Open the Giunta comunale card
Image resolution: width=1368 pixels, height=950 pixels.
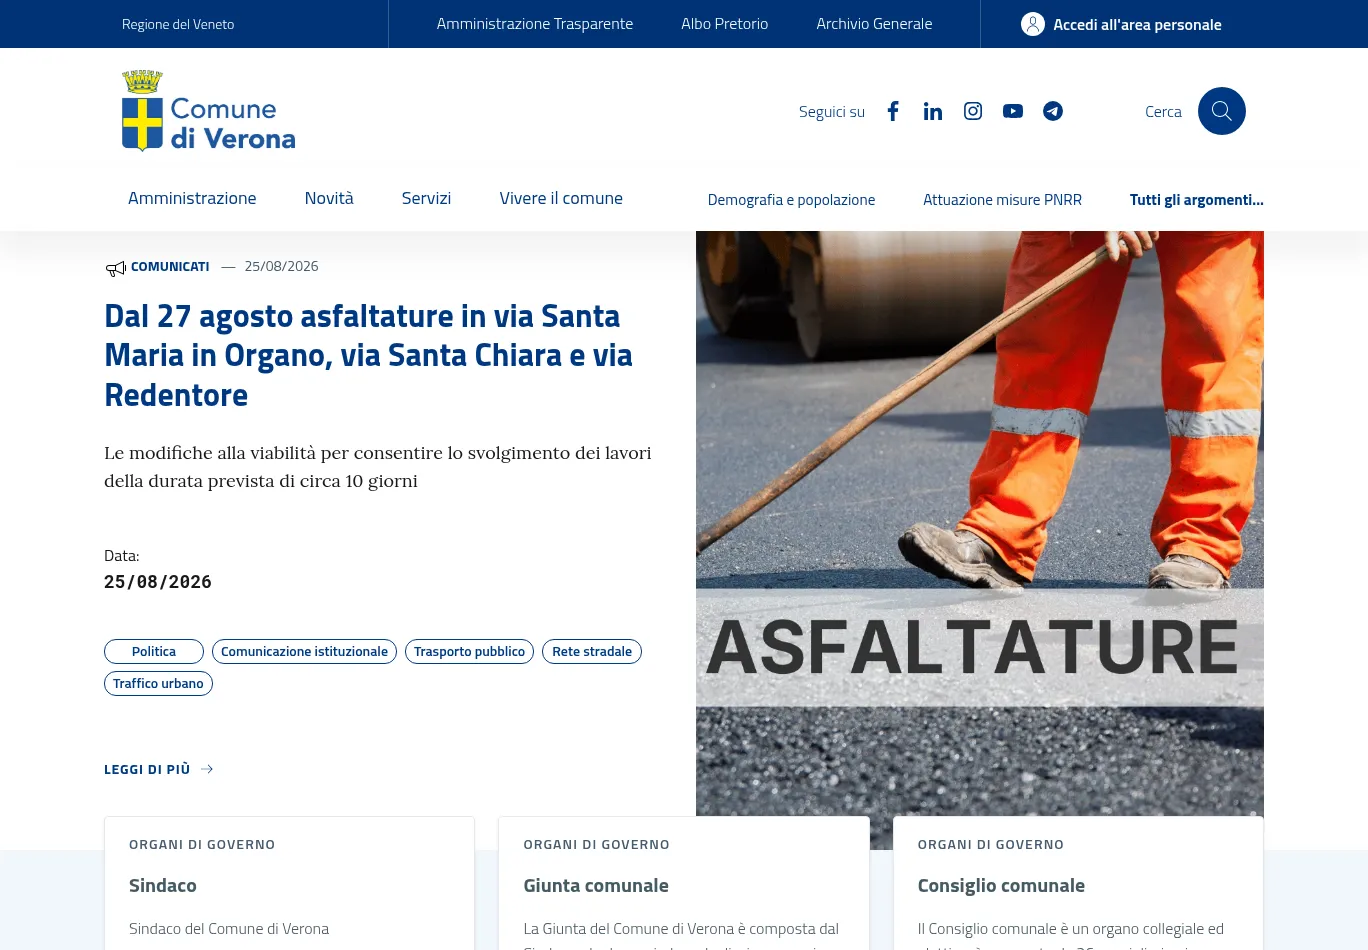(x=684, y=883)
